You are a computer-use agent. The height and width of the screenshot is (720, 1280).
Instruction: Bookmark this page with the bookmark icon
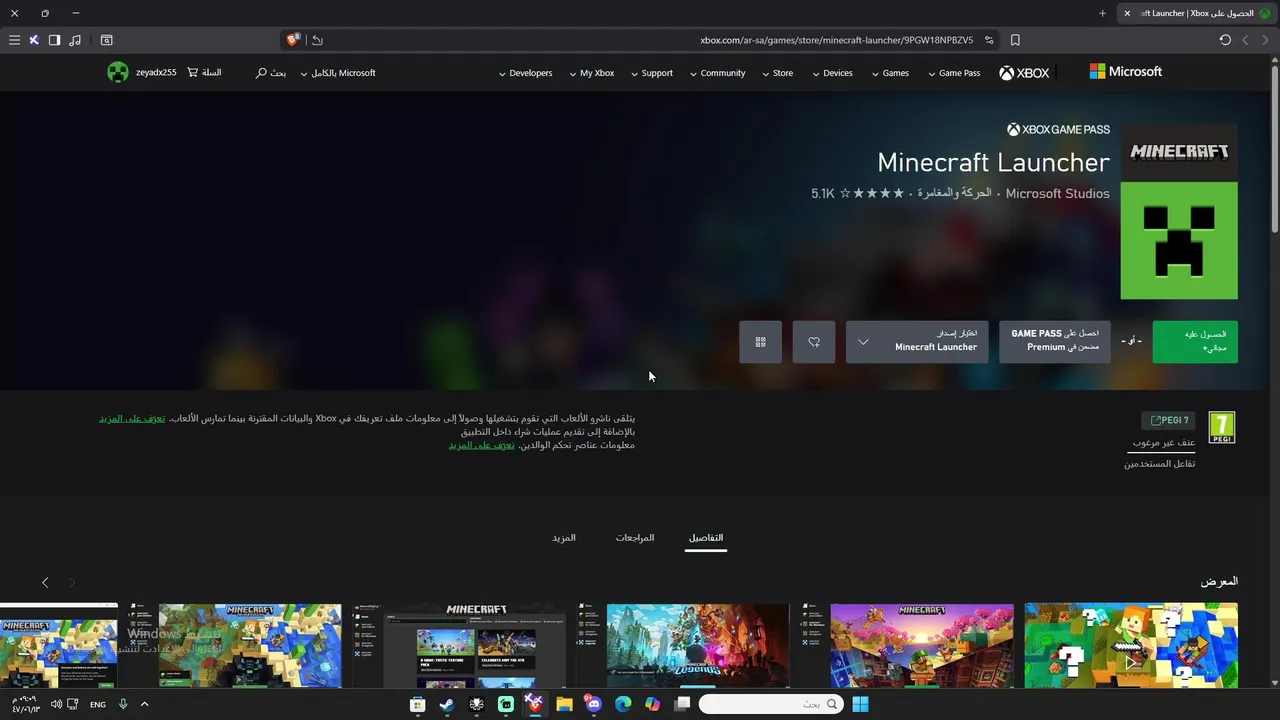[1015, 40]
